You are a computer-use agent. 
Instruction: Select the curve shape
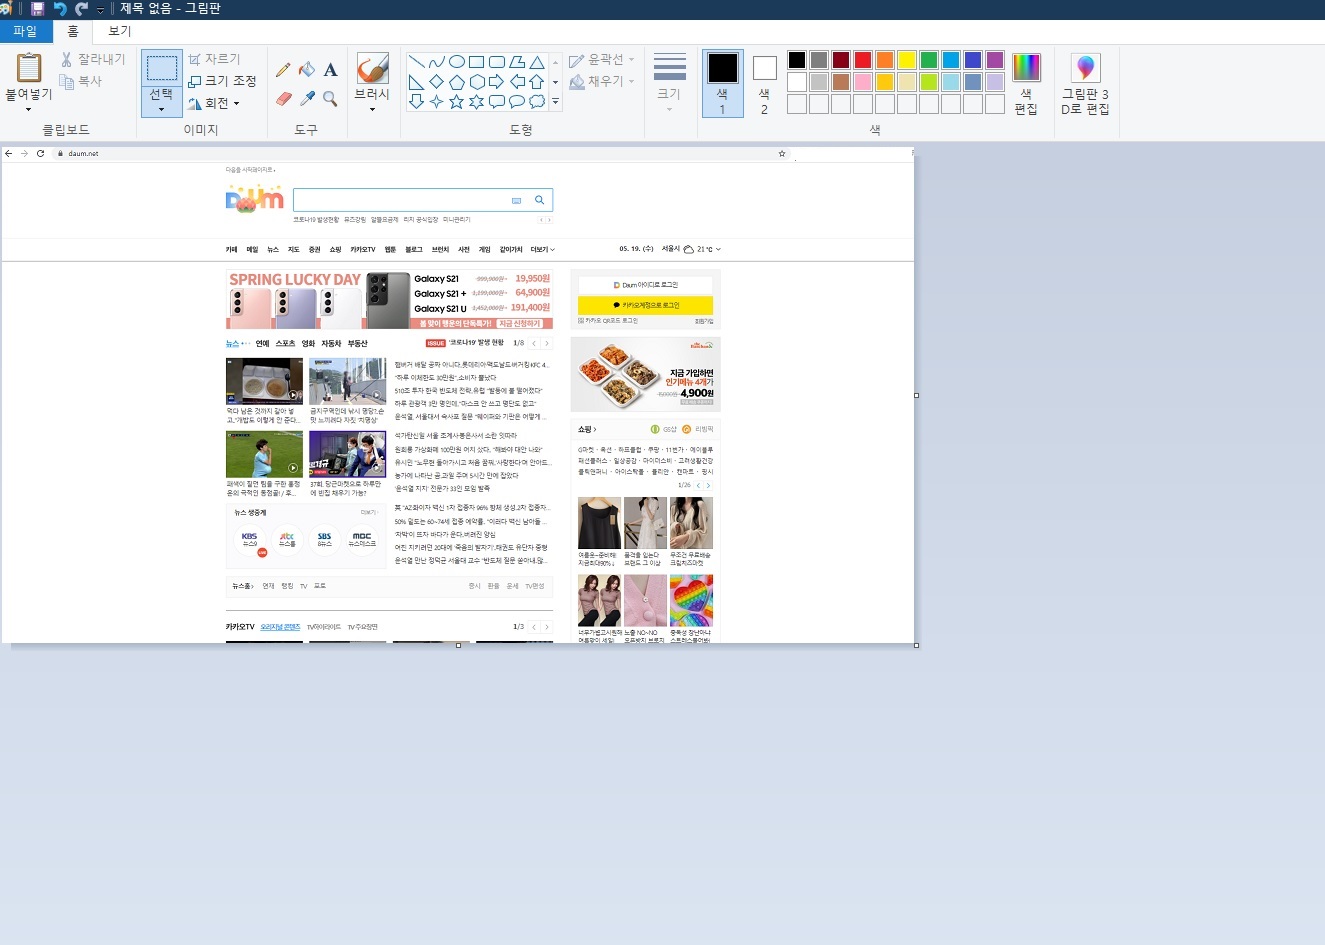coord(437,62)
